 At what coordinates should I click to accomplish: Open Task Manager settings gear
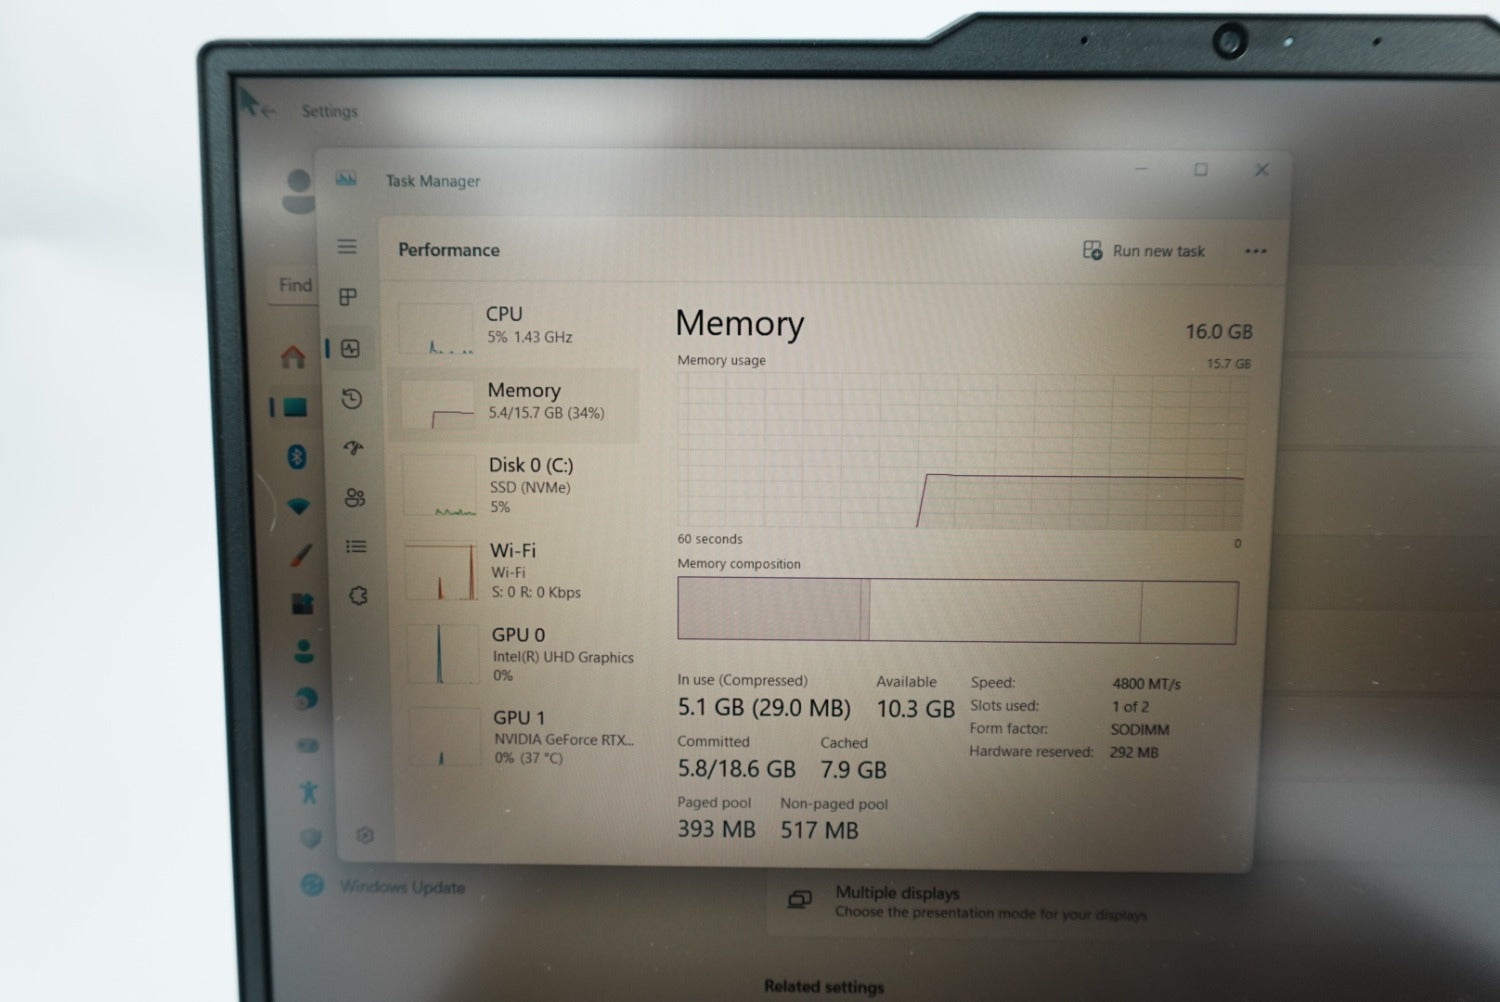point(365,835)
